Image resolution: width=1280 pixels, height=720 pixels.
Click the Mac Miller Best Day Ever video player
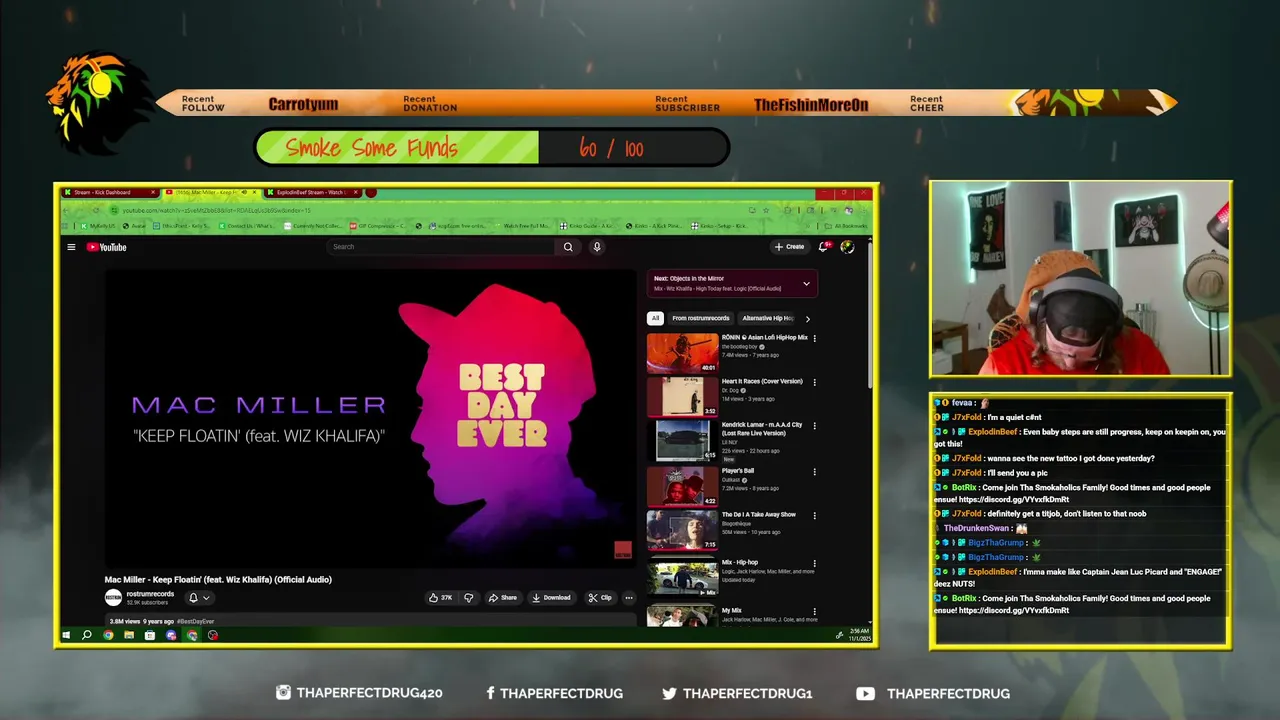tap(370, 418)
